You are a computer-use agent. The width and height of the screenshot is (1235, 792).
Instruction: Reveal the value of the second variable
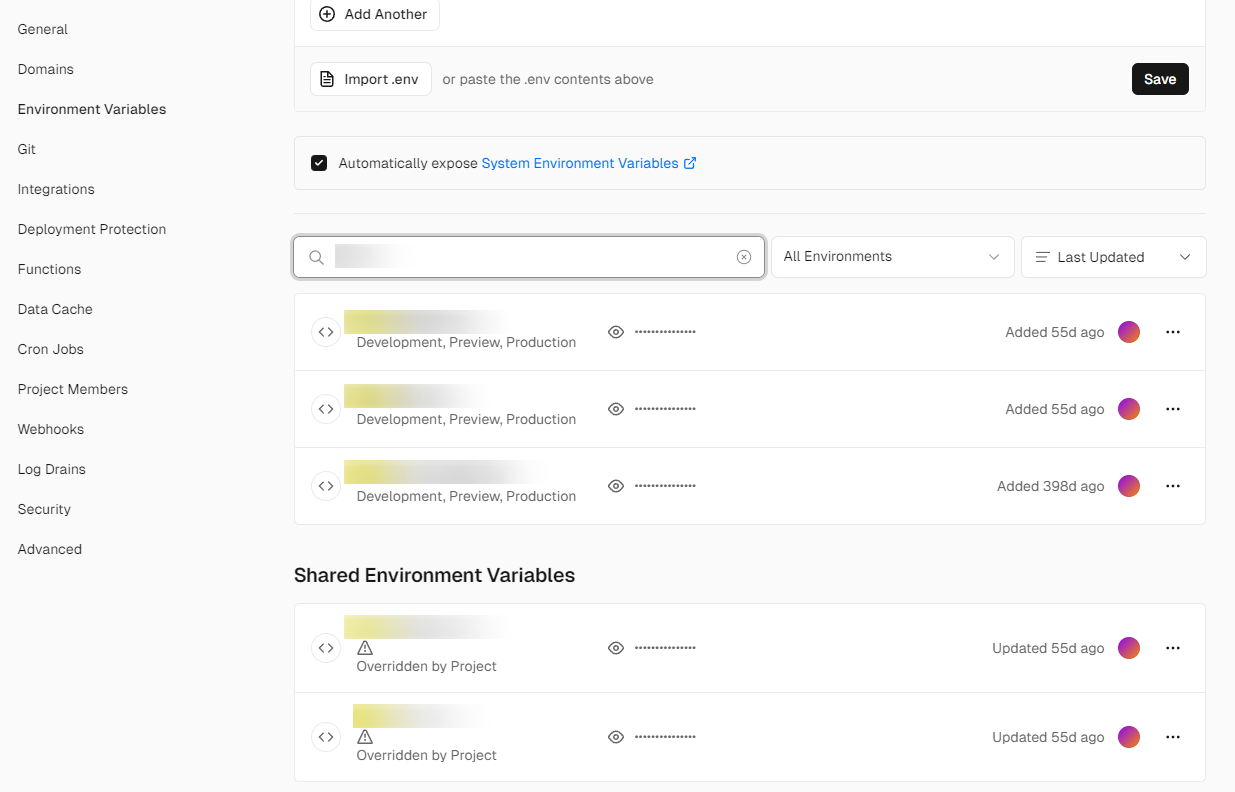point(616,408)
